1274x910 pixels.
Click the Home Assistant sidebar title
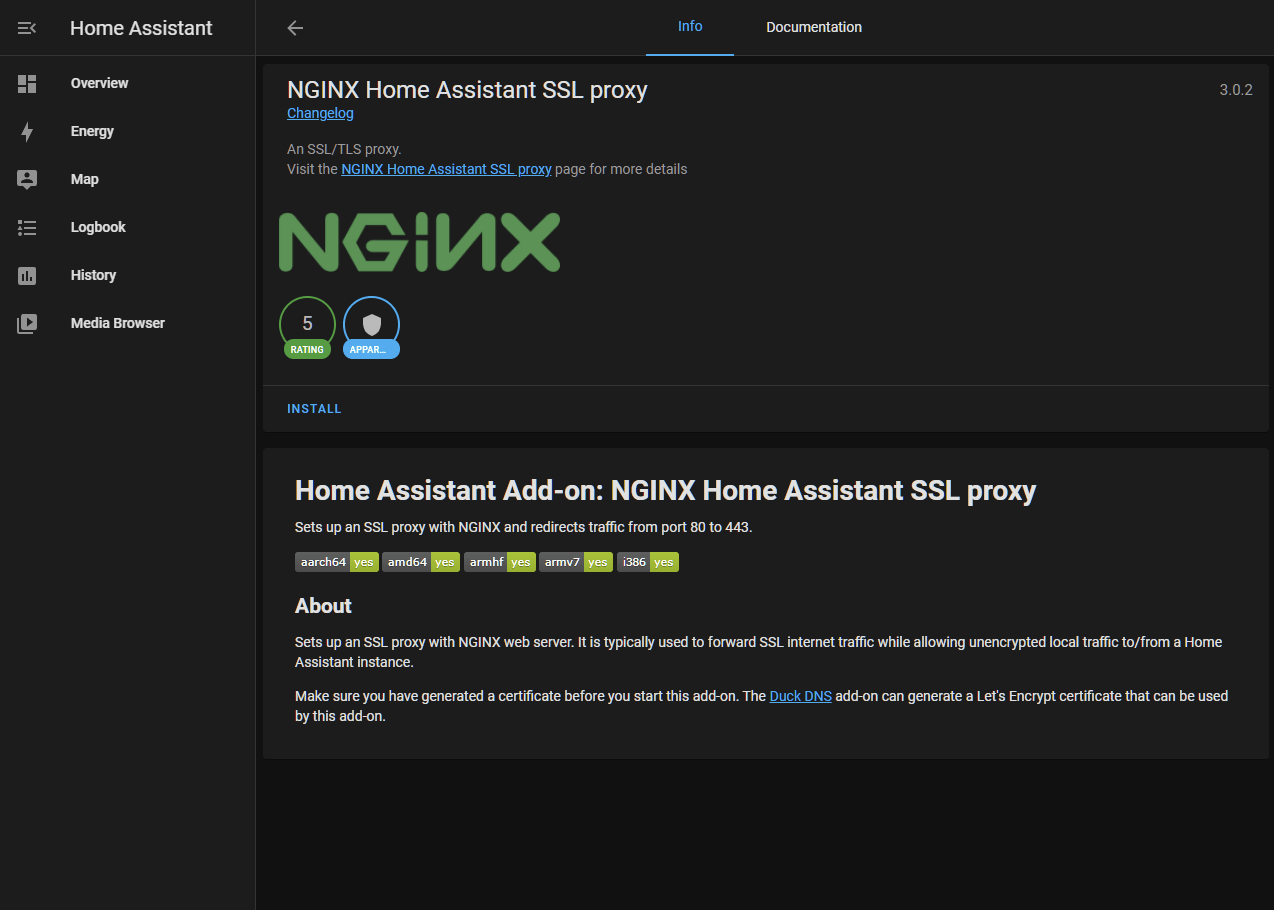(x=141, y=27)
